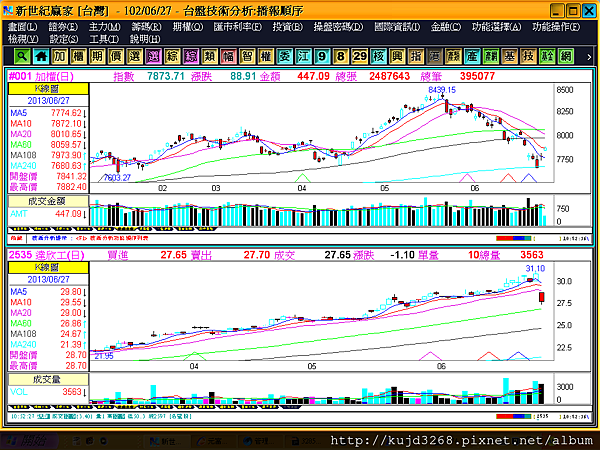Select the 加 (weighted index) toolbar icon
The image size is (600, 450).
point(60,57)
